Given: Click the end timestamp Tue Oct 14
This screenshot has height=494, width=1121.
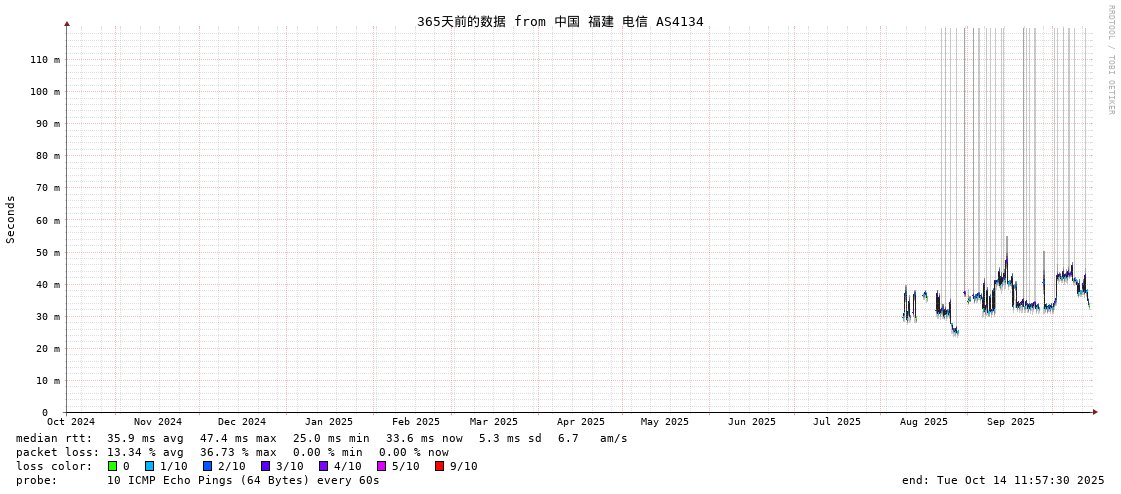Looking at the screenshot, I should click(1003, 480).
